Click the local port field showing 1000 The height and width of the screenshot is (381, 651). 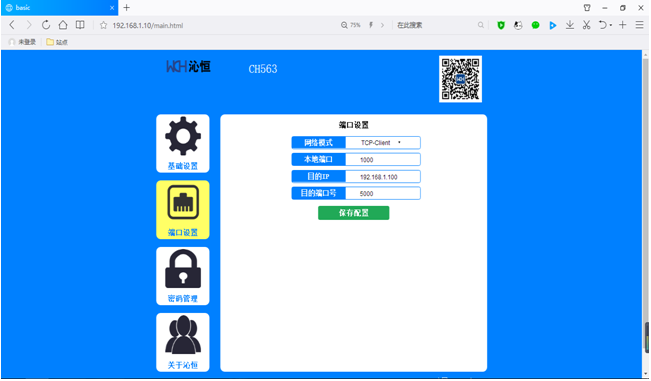pos(382,159)
